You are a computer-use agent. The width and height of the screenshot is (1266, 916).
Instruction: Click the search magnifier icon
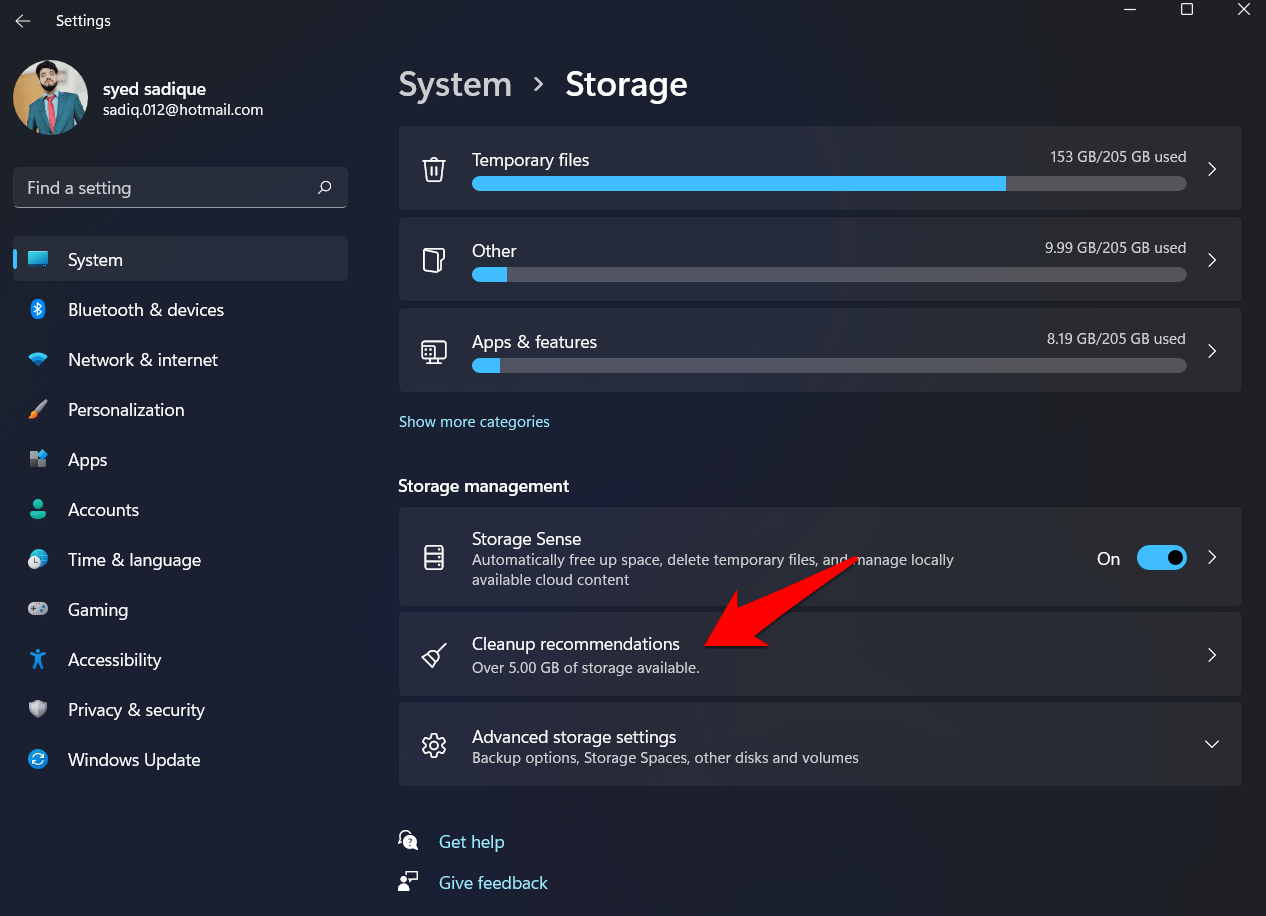(x=324, y=188)
